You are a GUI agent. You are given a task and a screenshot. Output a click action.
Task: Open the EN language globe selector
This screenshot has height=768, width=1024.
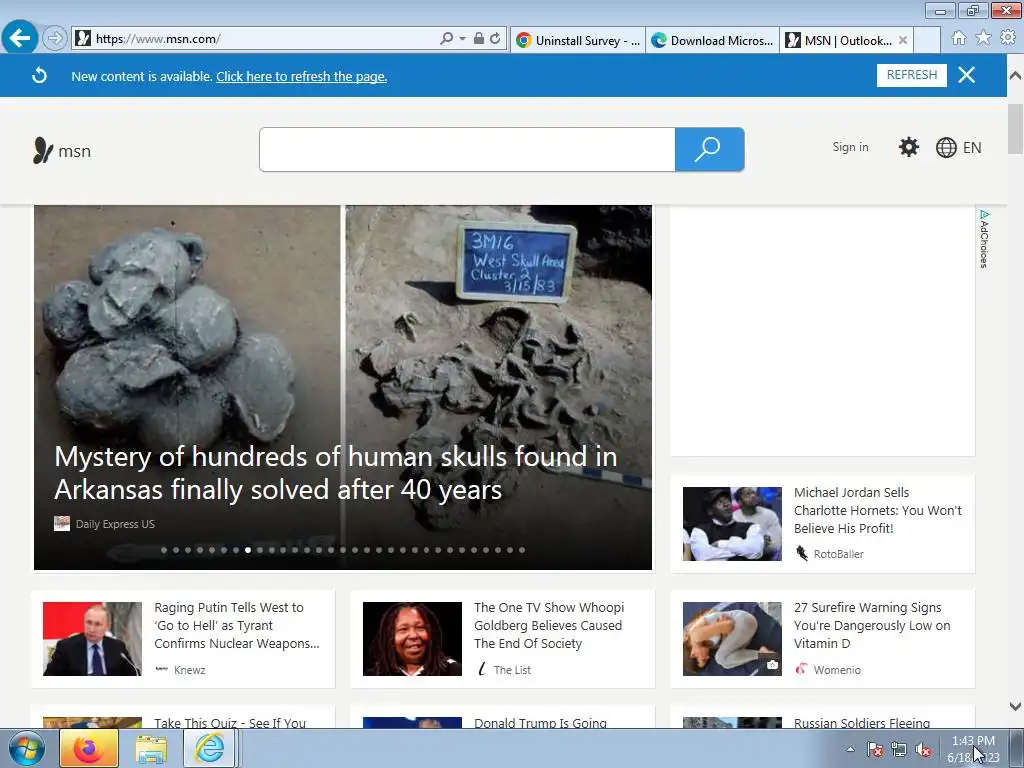pyautogui.click(x=959, y=148)
